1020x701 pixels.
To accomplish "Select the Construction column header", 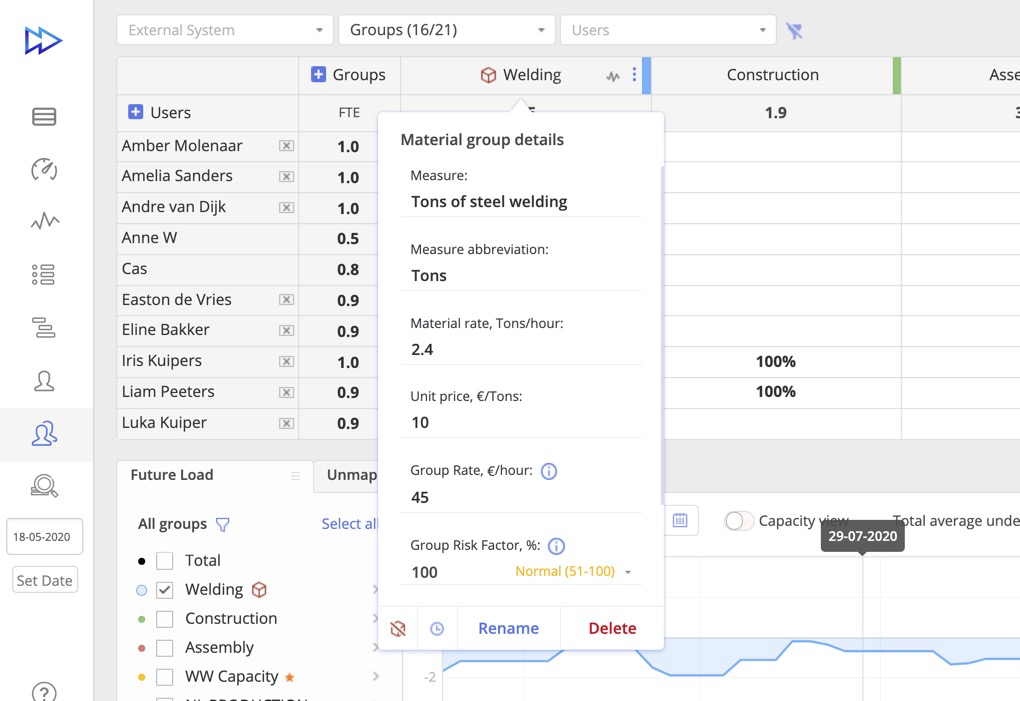I will (772, 75).
